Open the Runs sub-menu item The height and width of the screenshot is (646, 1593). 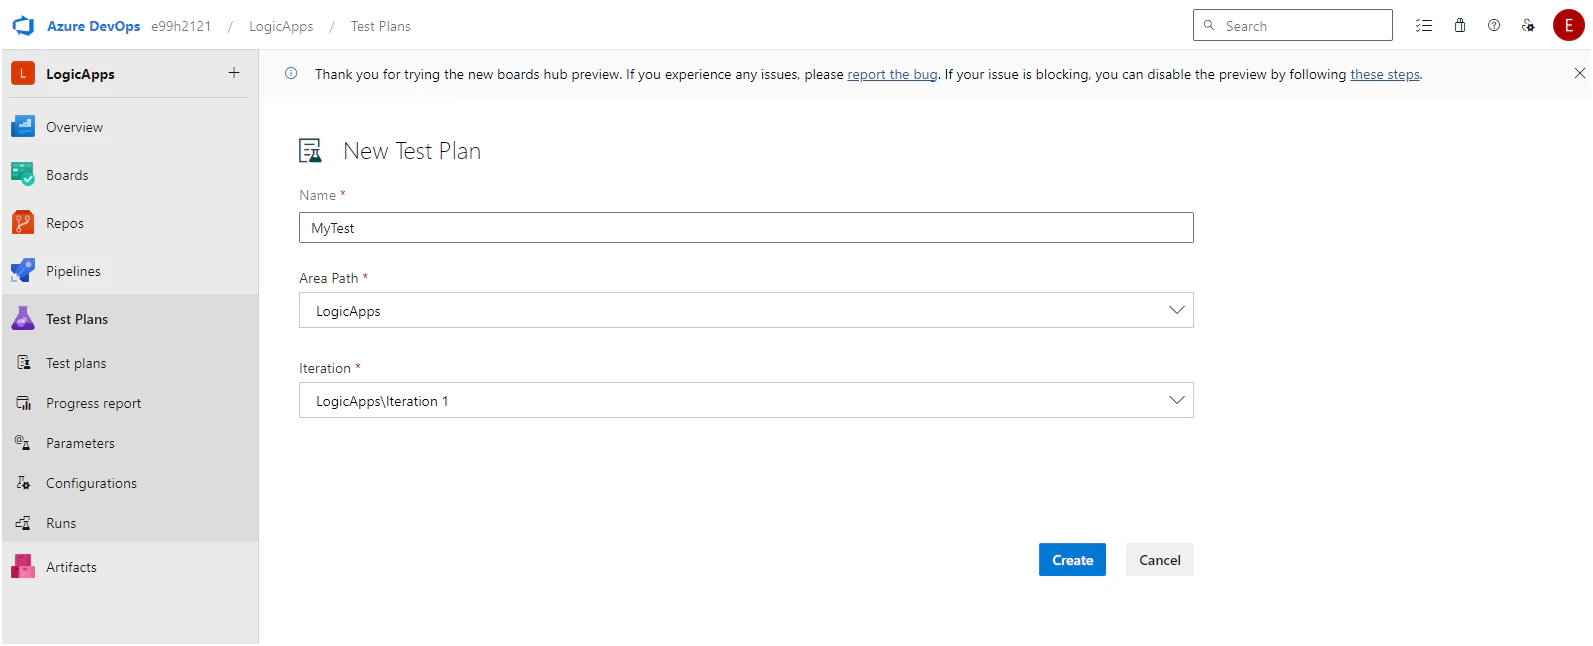(130, 523)
